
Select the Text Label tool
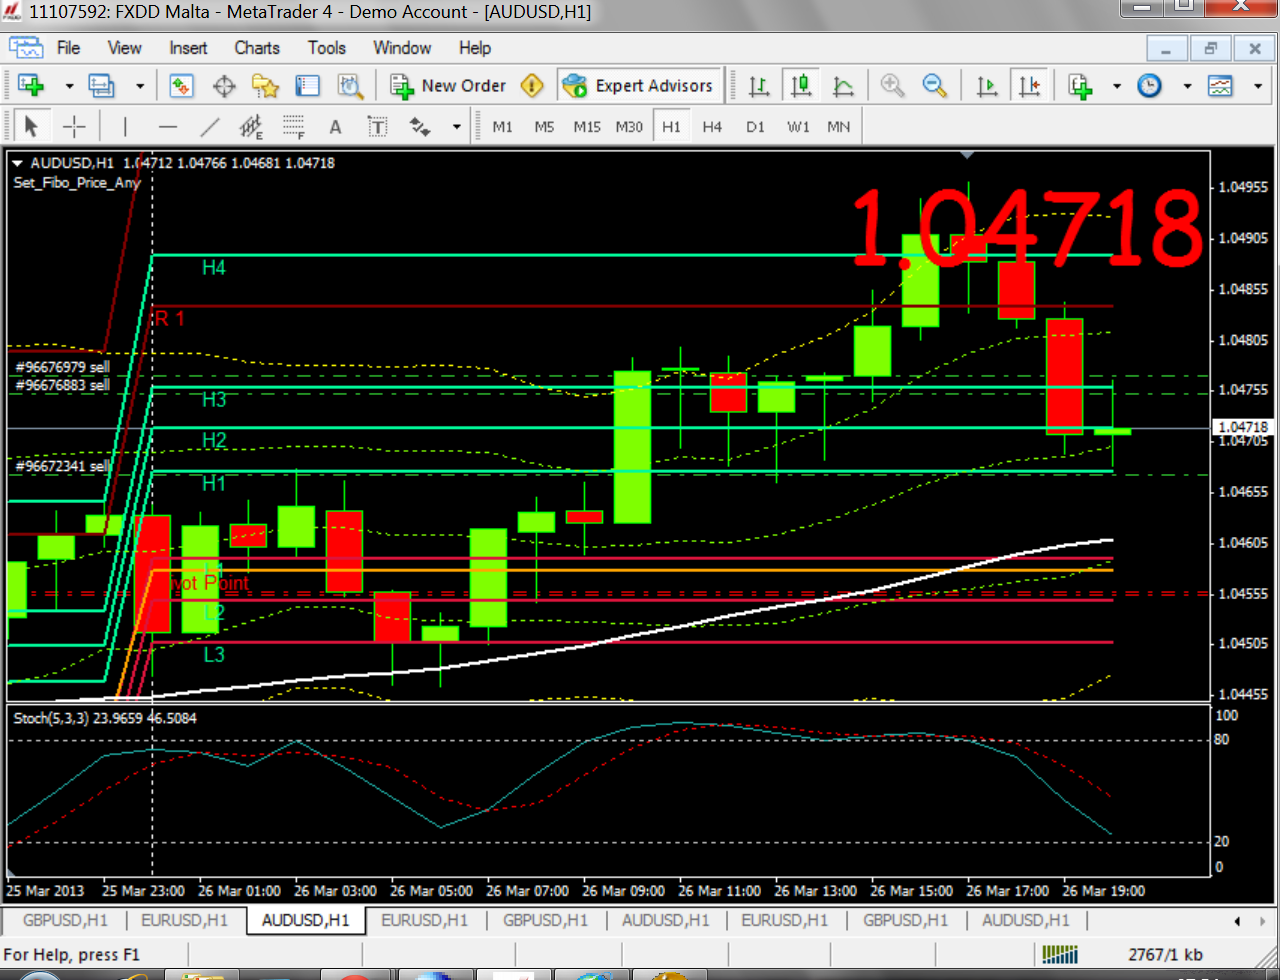(x=377, y=127)
